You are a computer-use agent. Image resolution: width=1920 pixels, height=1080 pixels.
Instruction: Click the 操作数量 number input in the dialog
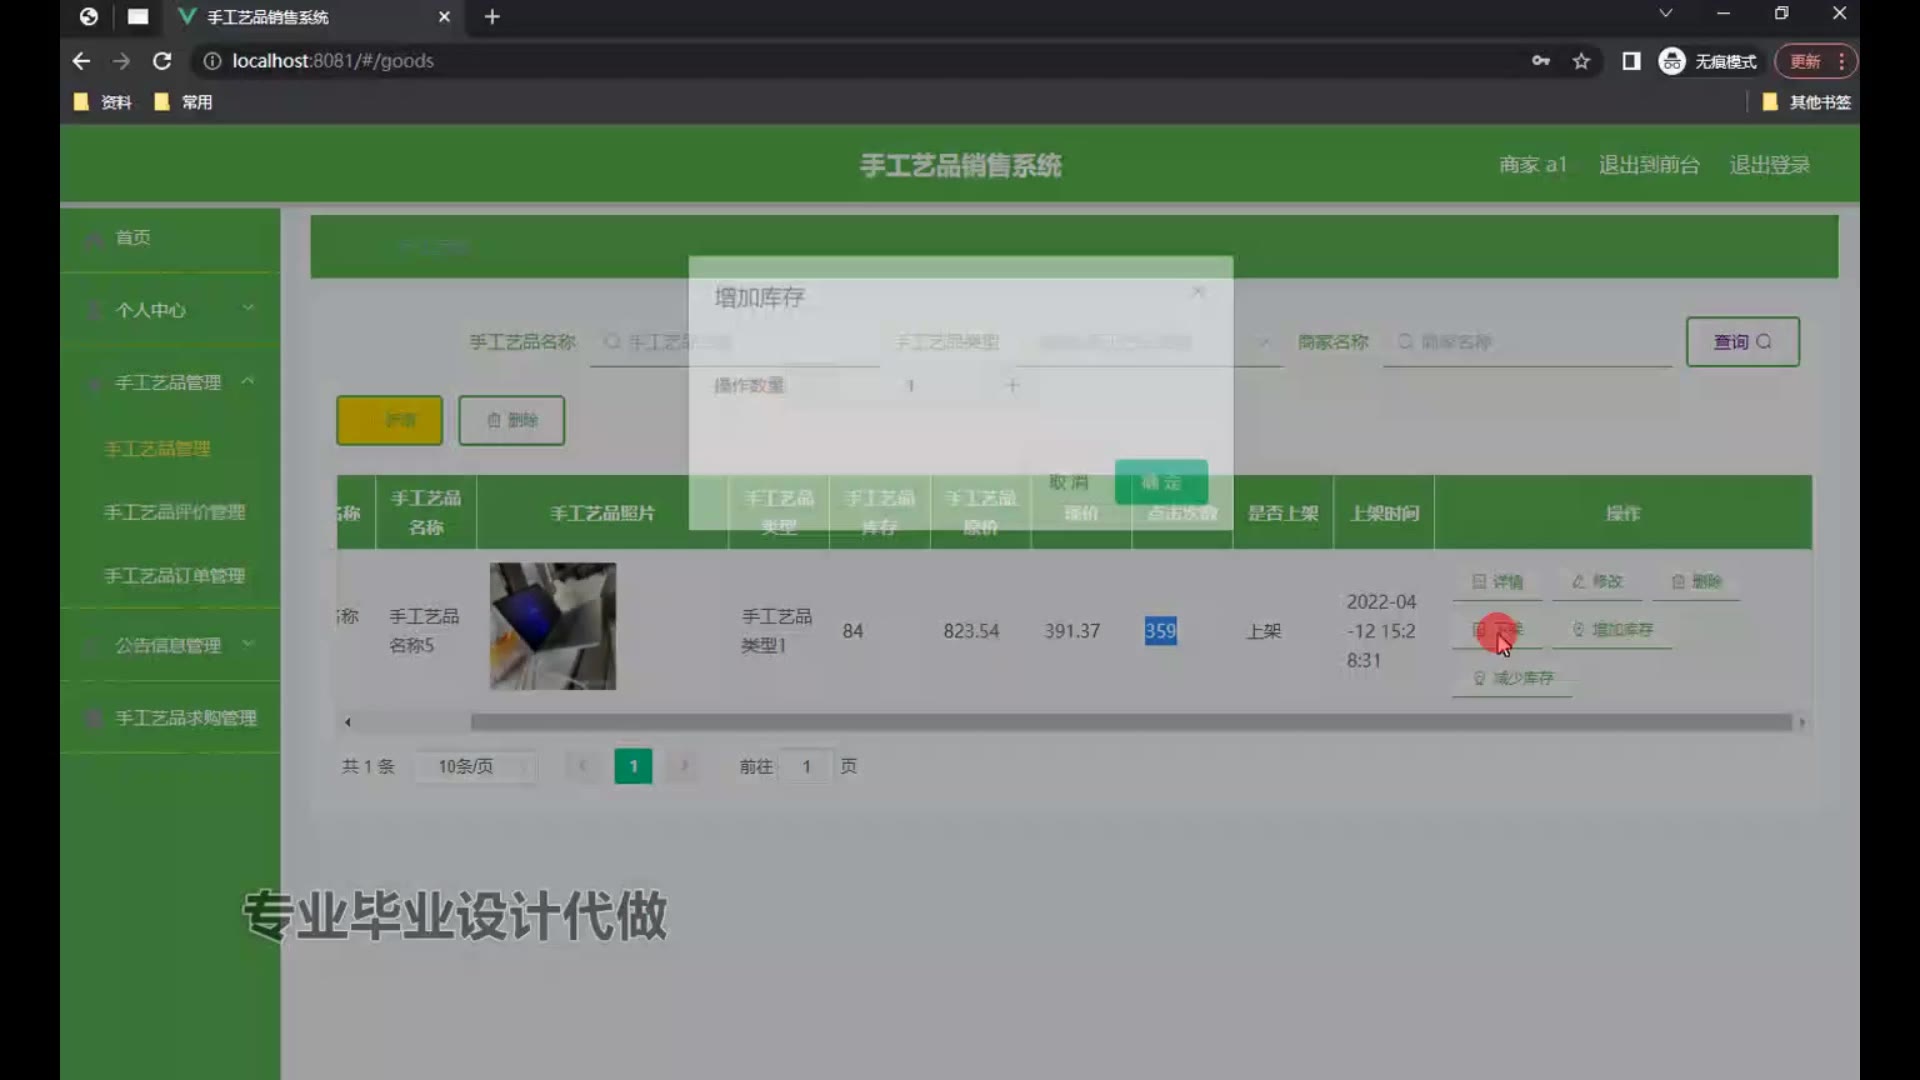tap(910, 385)
